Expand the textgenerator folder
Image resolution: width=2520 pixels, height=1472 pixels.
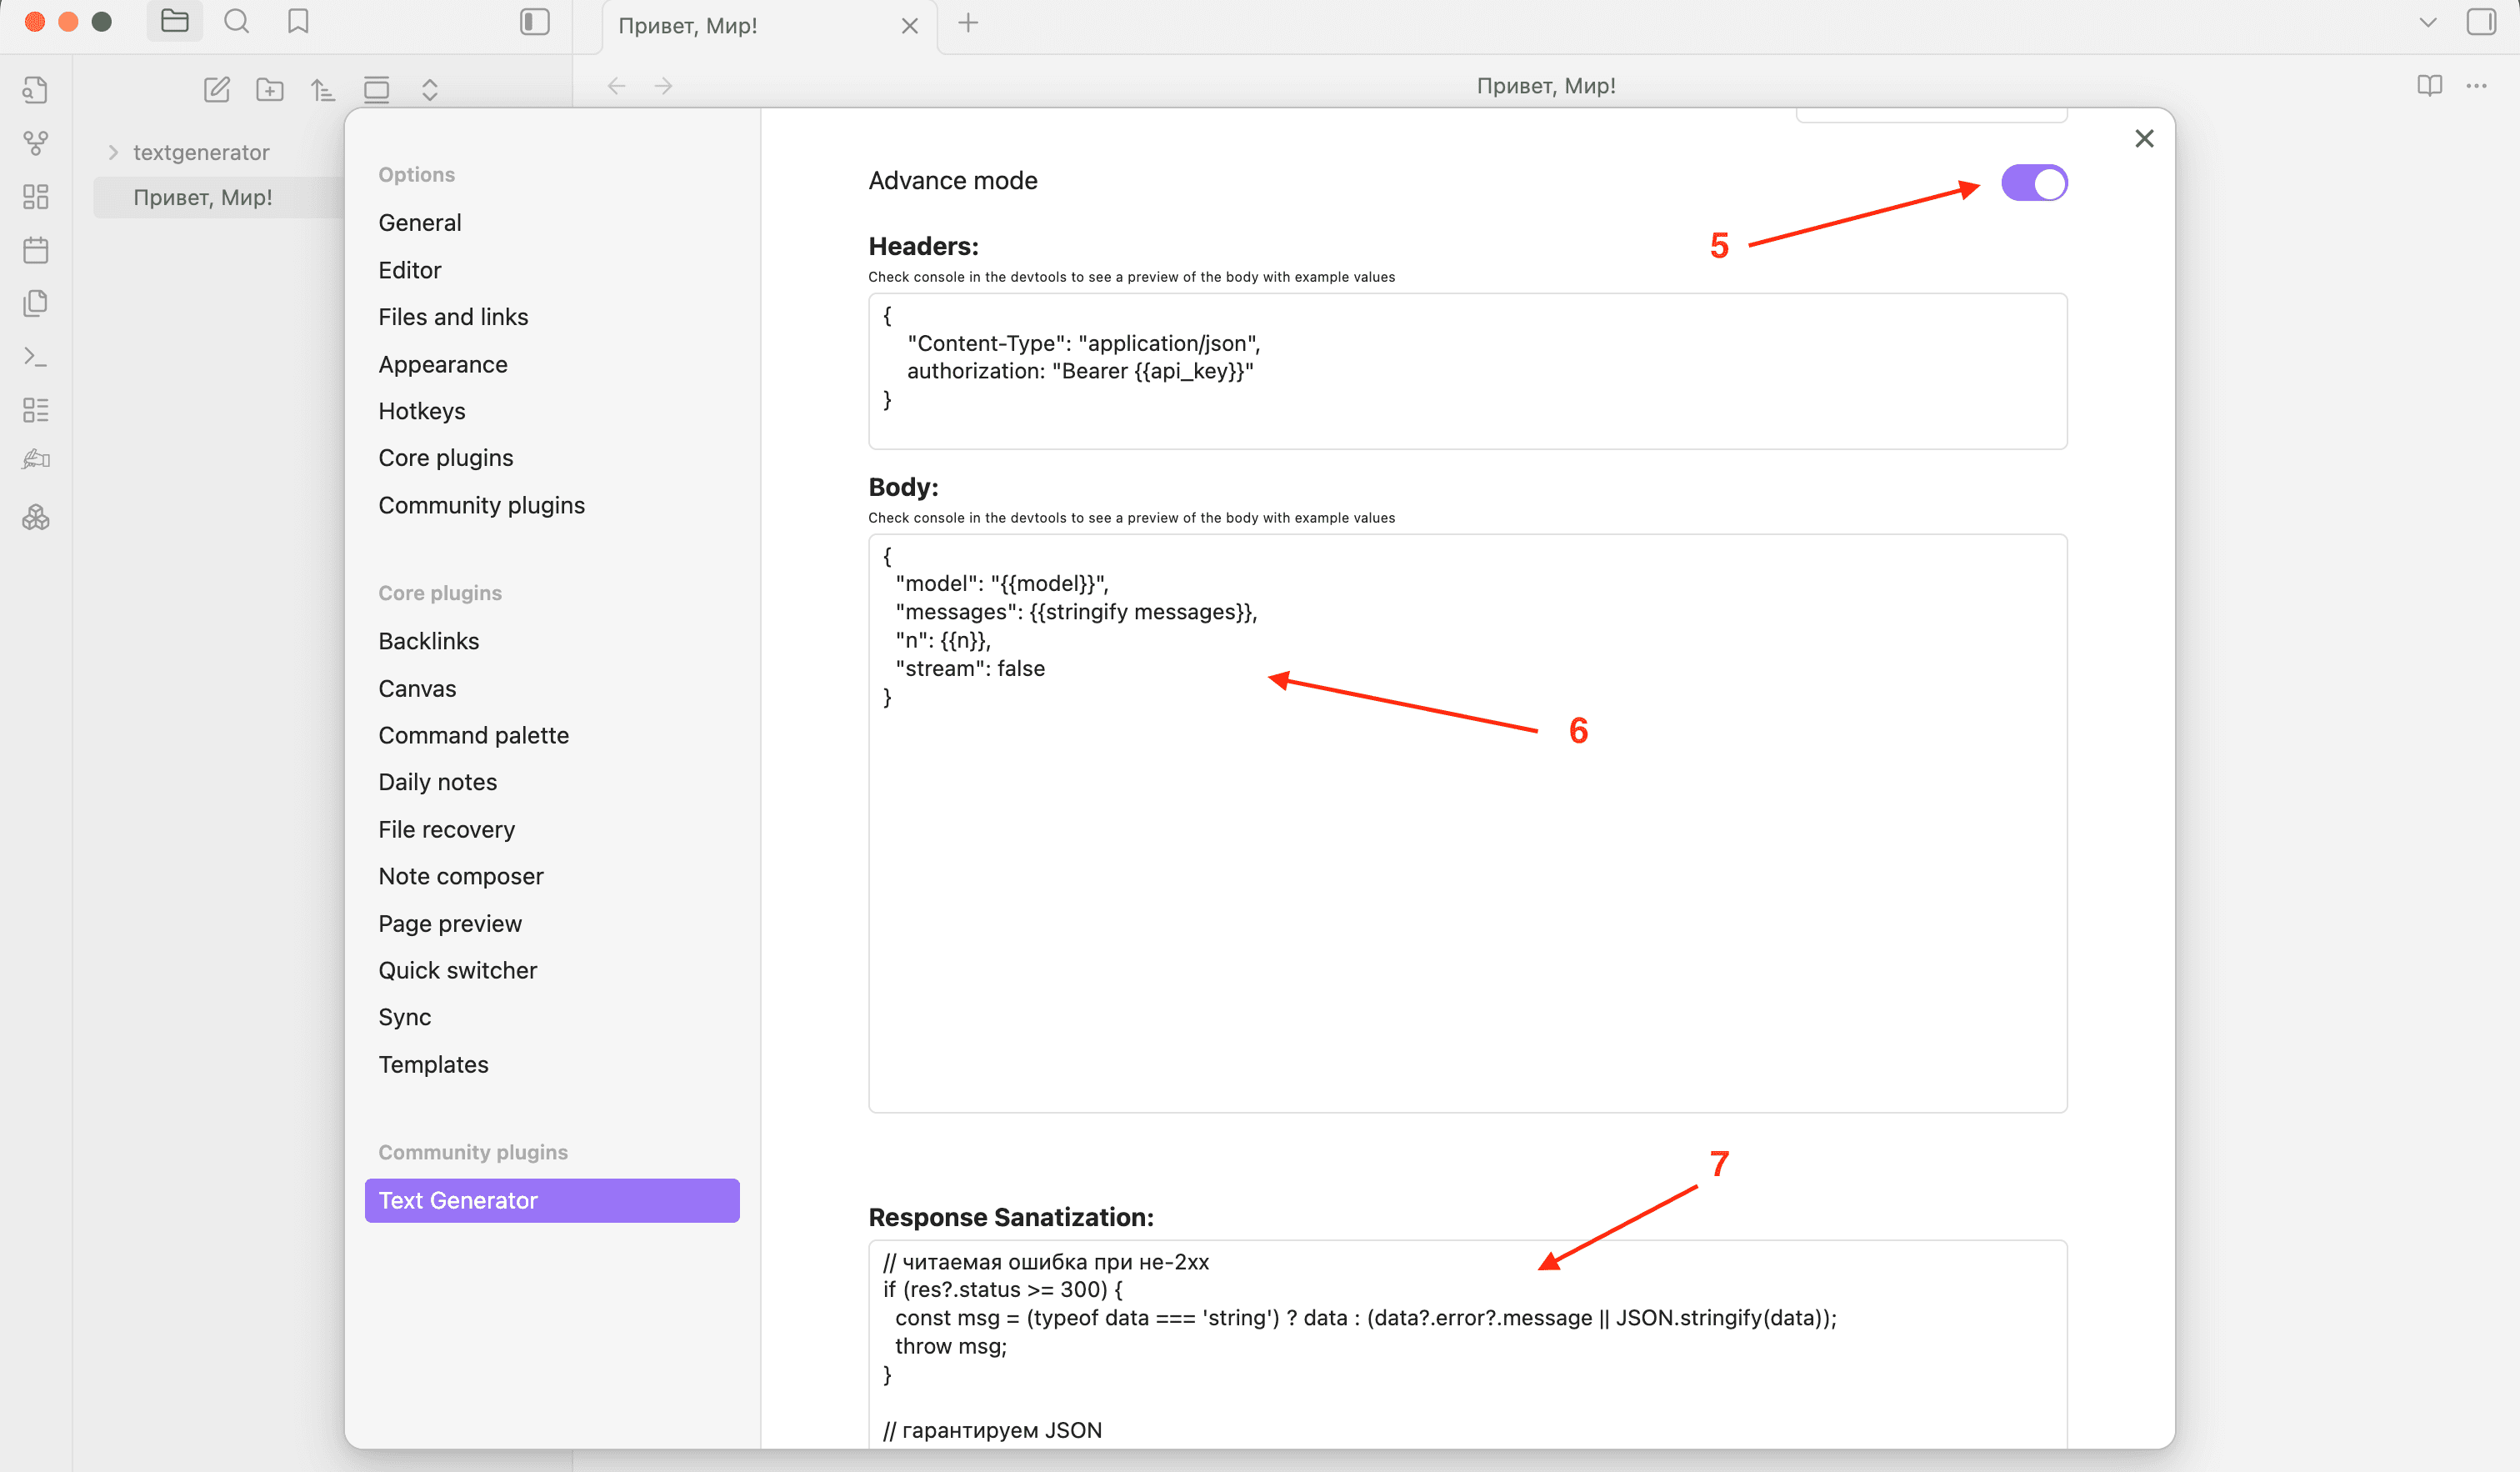tap(113, 152)
